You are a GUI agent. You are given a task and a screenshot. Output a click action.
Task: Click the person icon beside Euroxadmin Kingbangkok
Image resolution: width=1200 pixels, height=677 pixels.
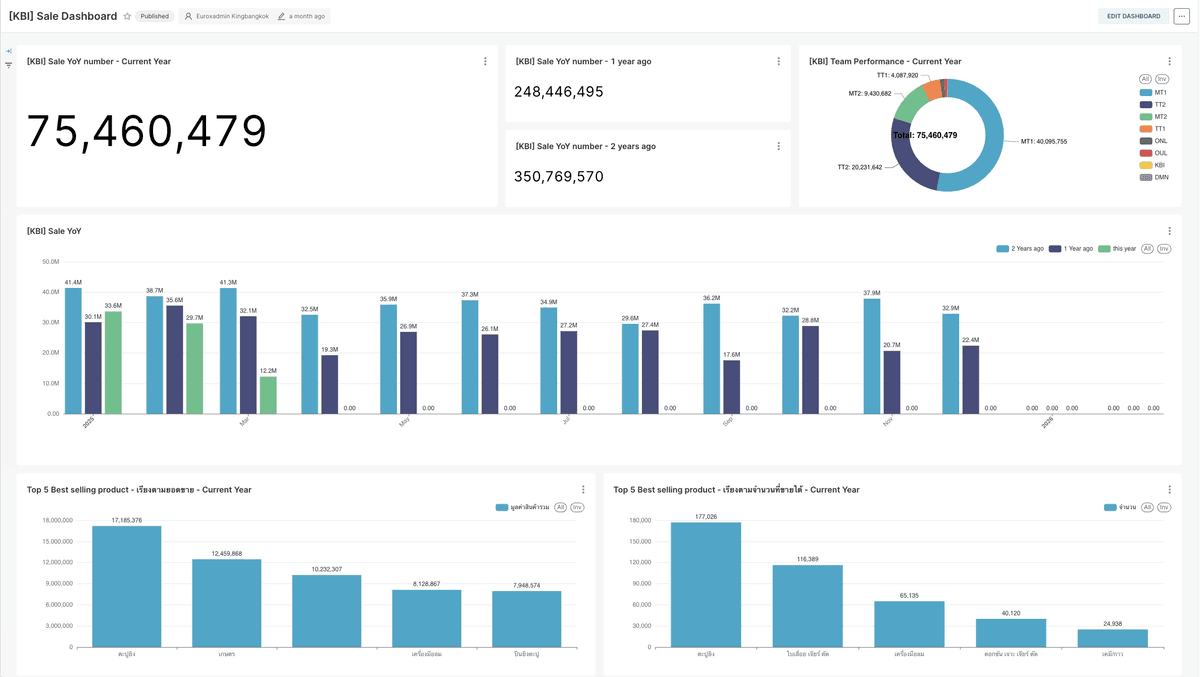pos(188,16)
